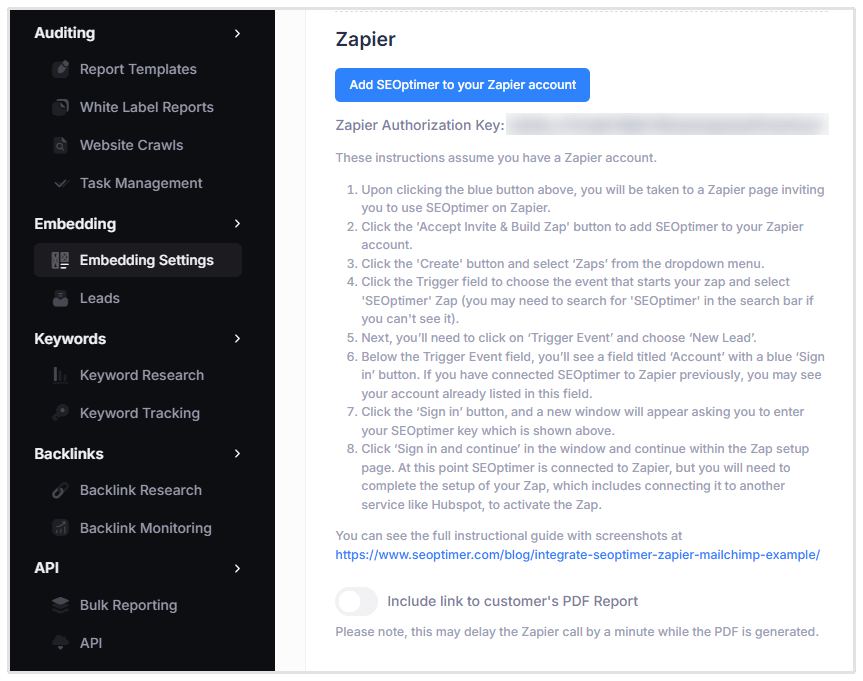The width and height of the screenshot is (863, 681).
Task: Collapse the Backlinks section chevron
Action: [238, 454]
